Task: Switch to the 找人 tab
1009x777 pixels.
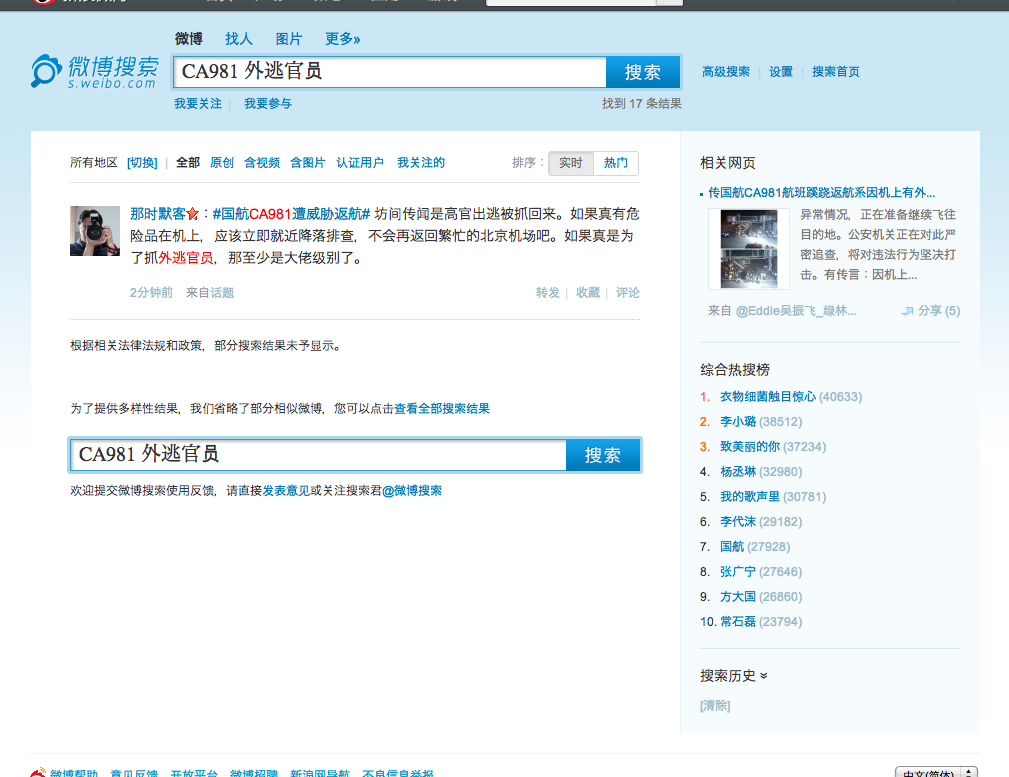Action: point(238,38)
